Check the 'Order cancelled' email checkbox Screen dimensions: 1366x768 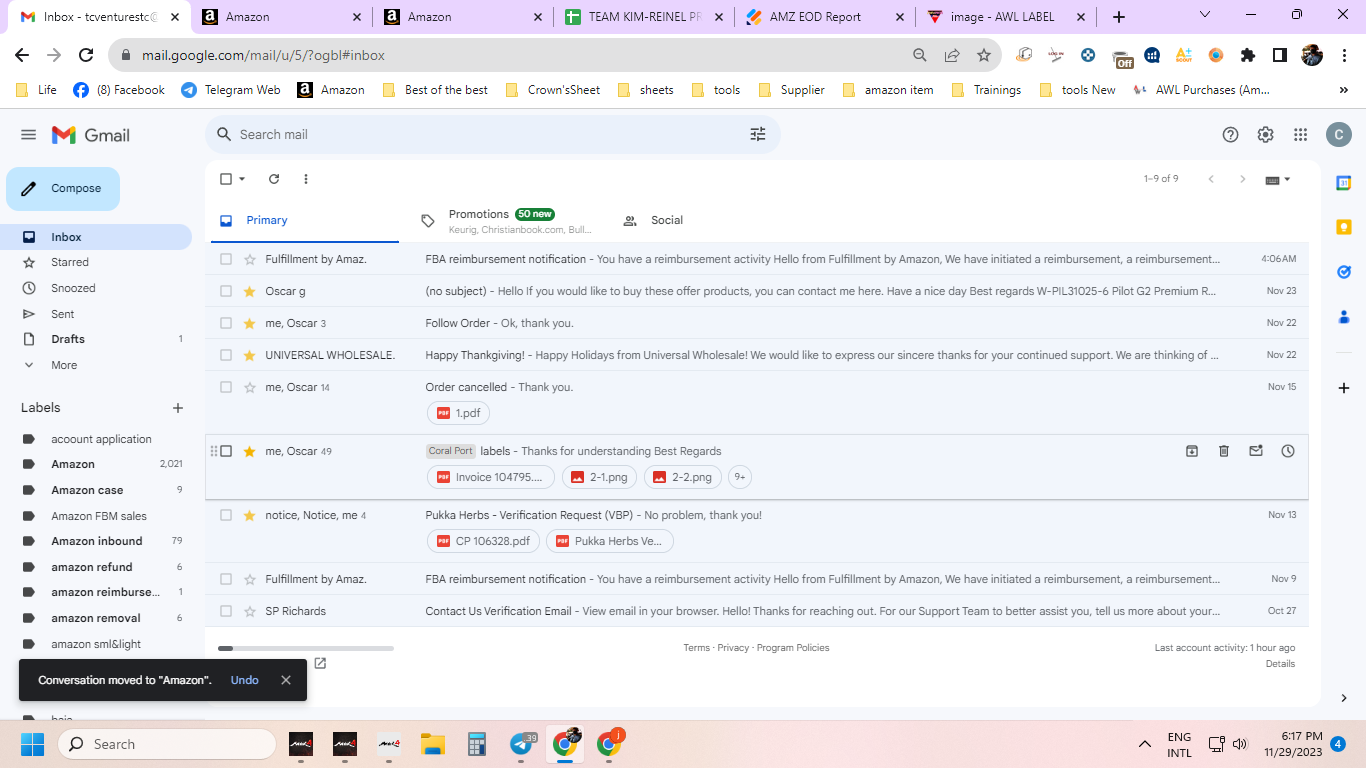pyautogui.click(x=226, y=387)
